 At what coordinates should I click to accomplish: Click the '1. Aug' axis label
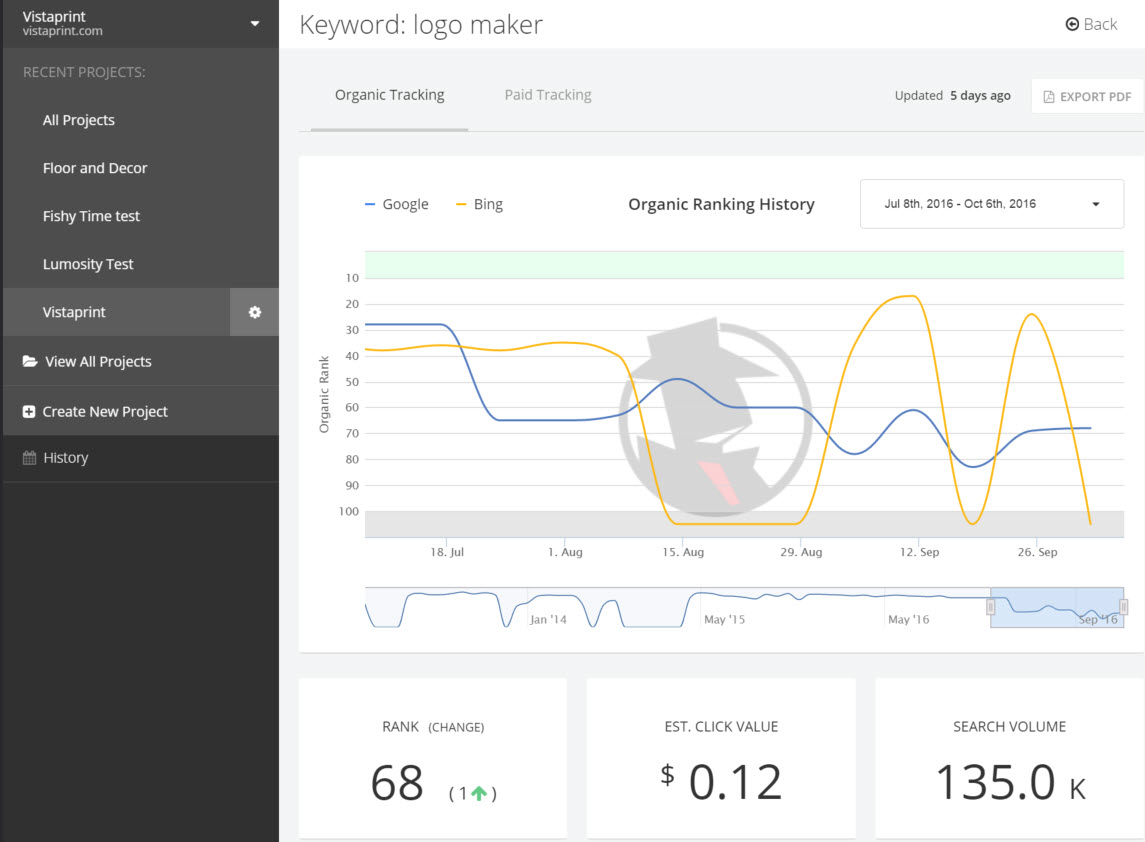pos(565,552)
